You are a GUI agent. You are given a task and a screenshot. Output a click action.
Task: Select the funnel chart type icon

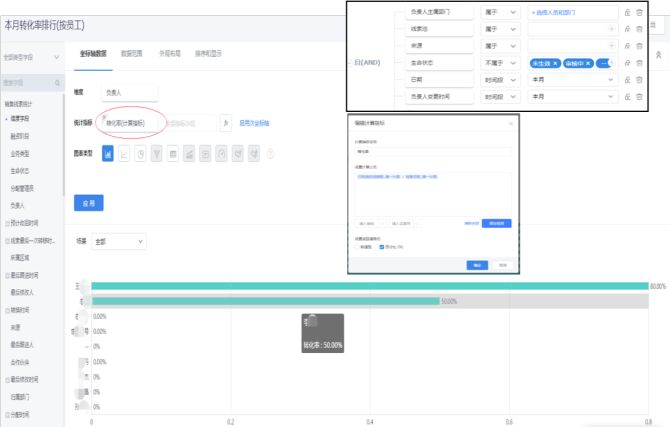tap(156, 153)
